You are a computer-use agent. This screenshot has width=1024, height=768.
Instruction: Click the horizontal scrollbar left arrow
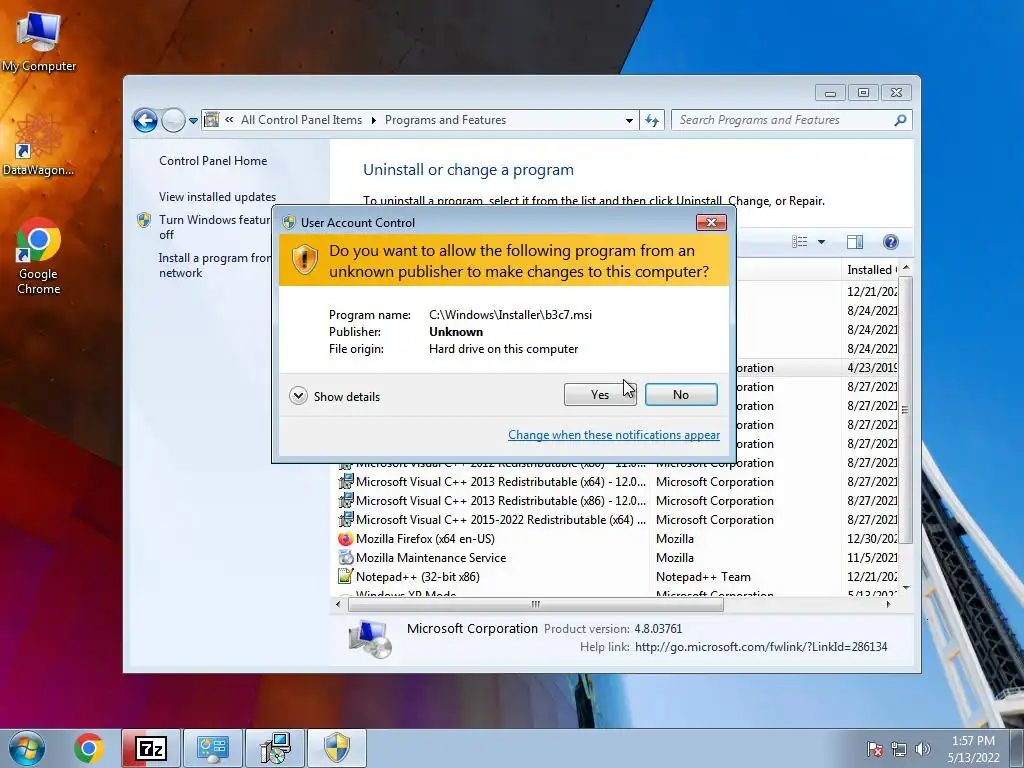click(338, 605)
